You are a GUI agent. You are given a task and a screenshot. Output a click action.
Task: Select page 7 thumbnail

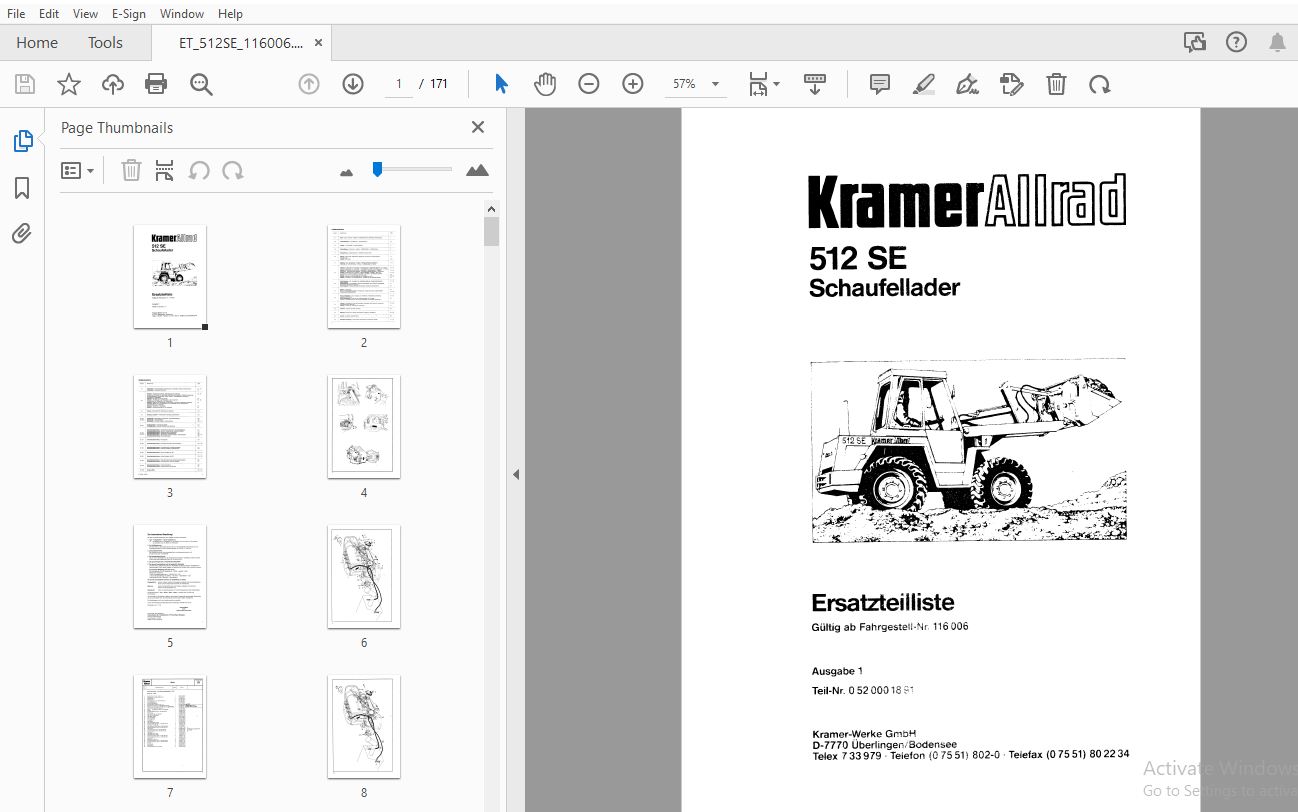(170, 727)
